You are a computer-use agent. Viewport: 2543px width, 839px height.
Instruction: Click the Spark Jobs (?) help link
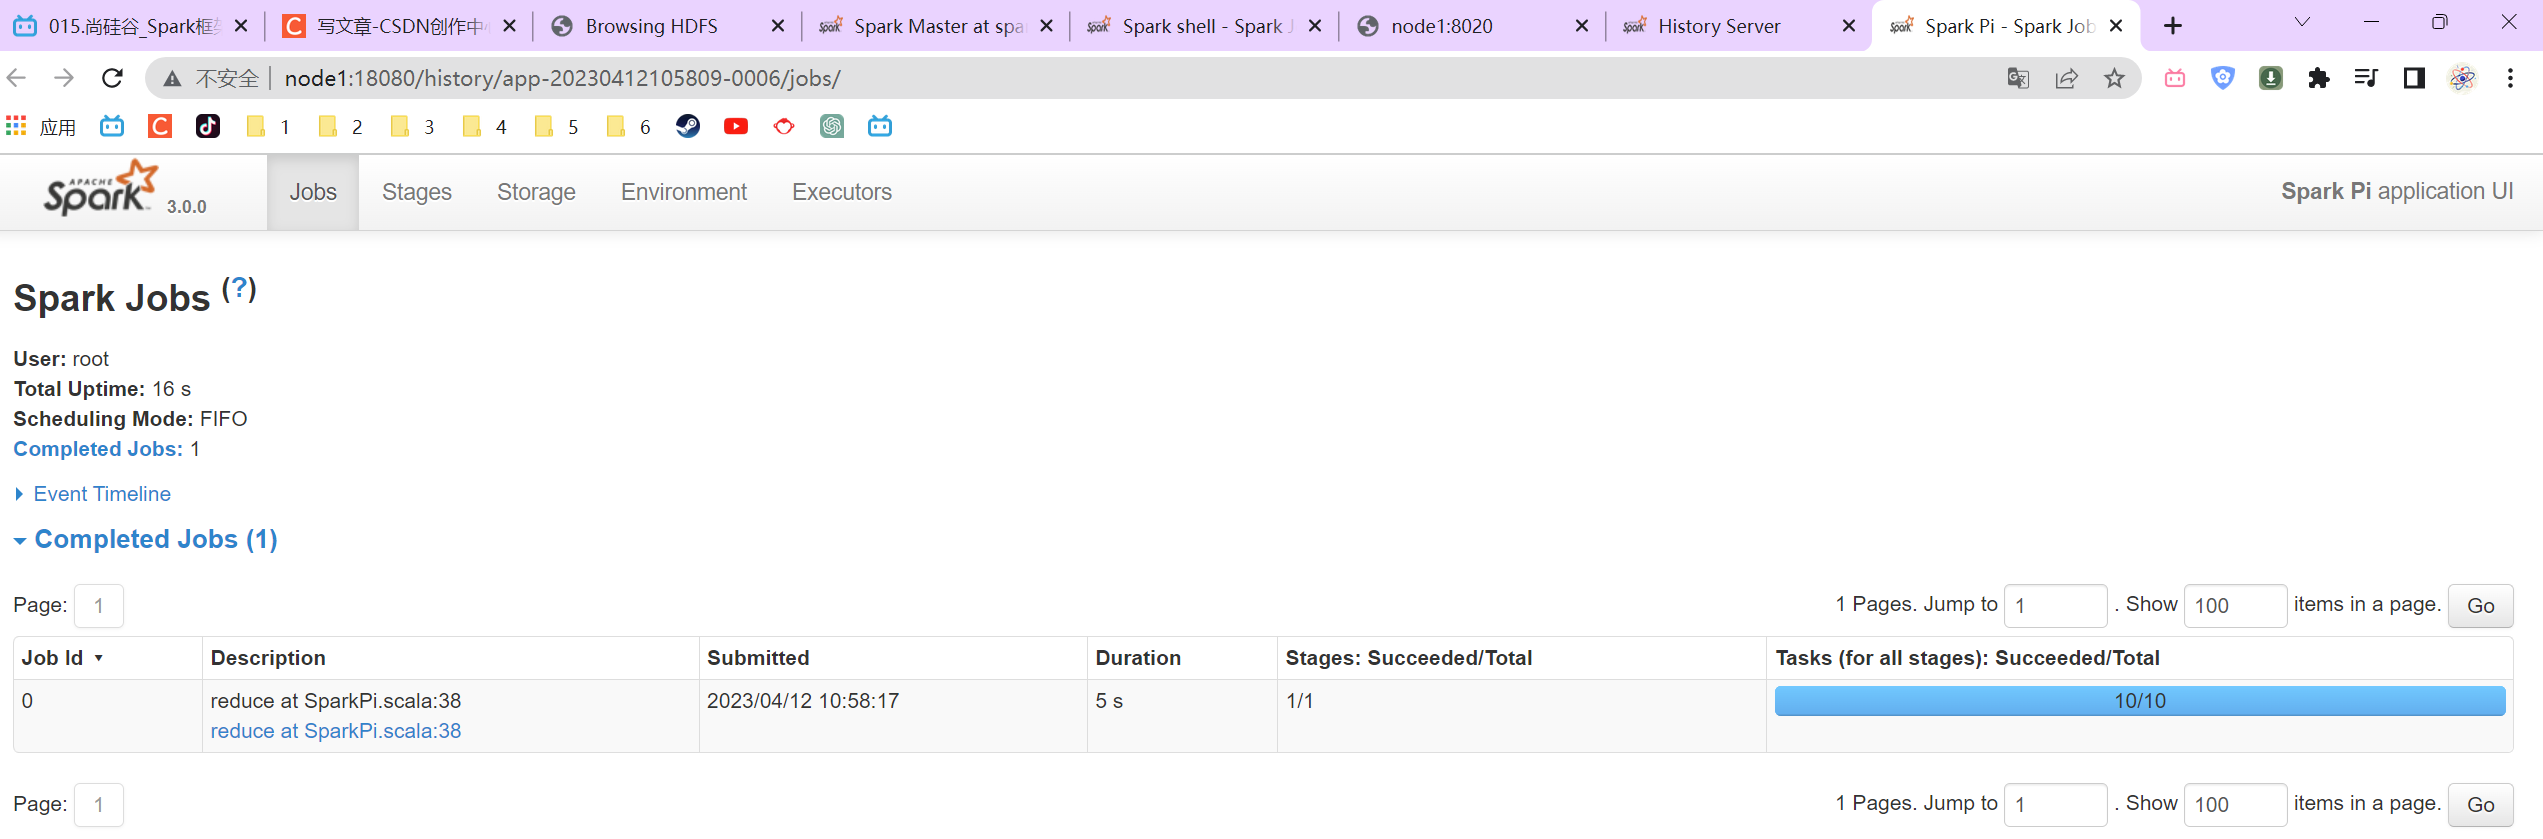(239, 289)
